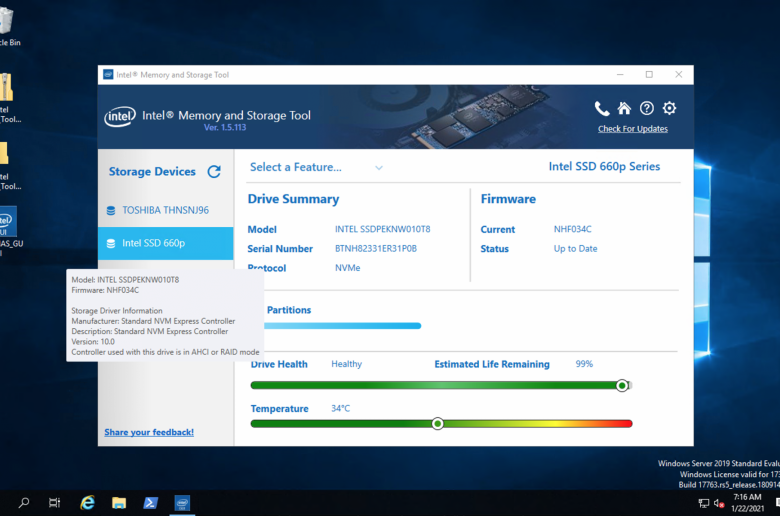Click the Intel logo in the header
This screenshot has height=516, width=780.
[119, 116]
